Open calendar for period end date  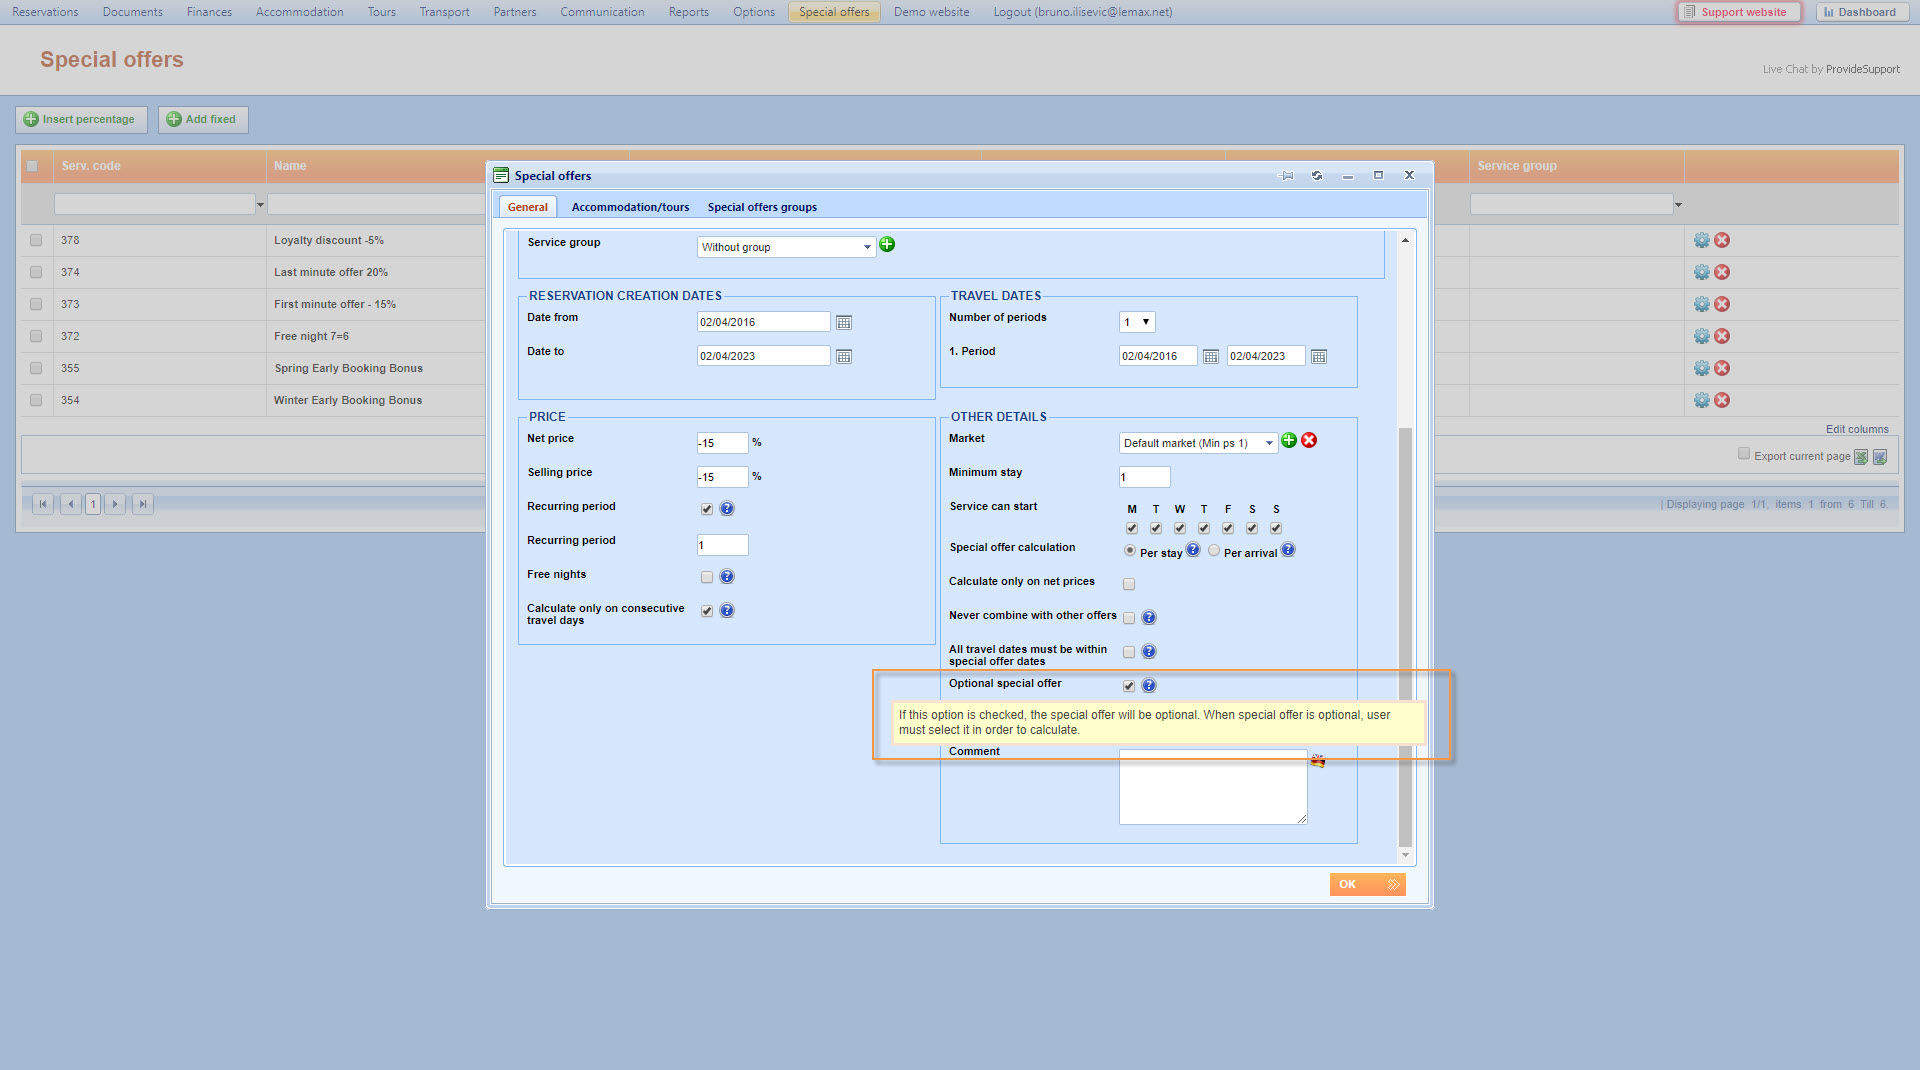pos(1319,356)
